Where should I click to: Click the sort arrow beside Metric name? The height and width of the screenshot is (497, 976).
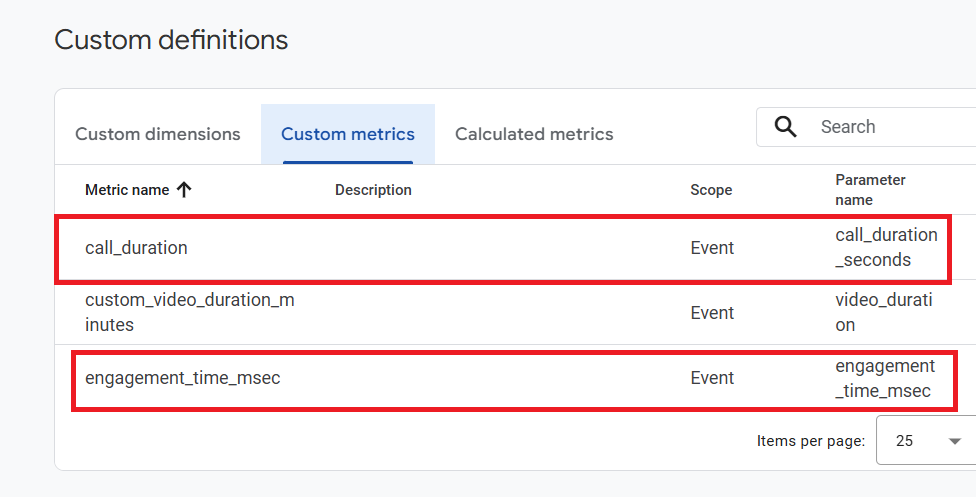pos(184,190)
